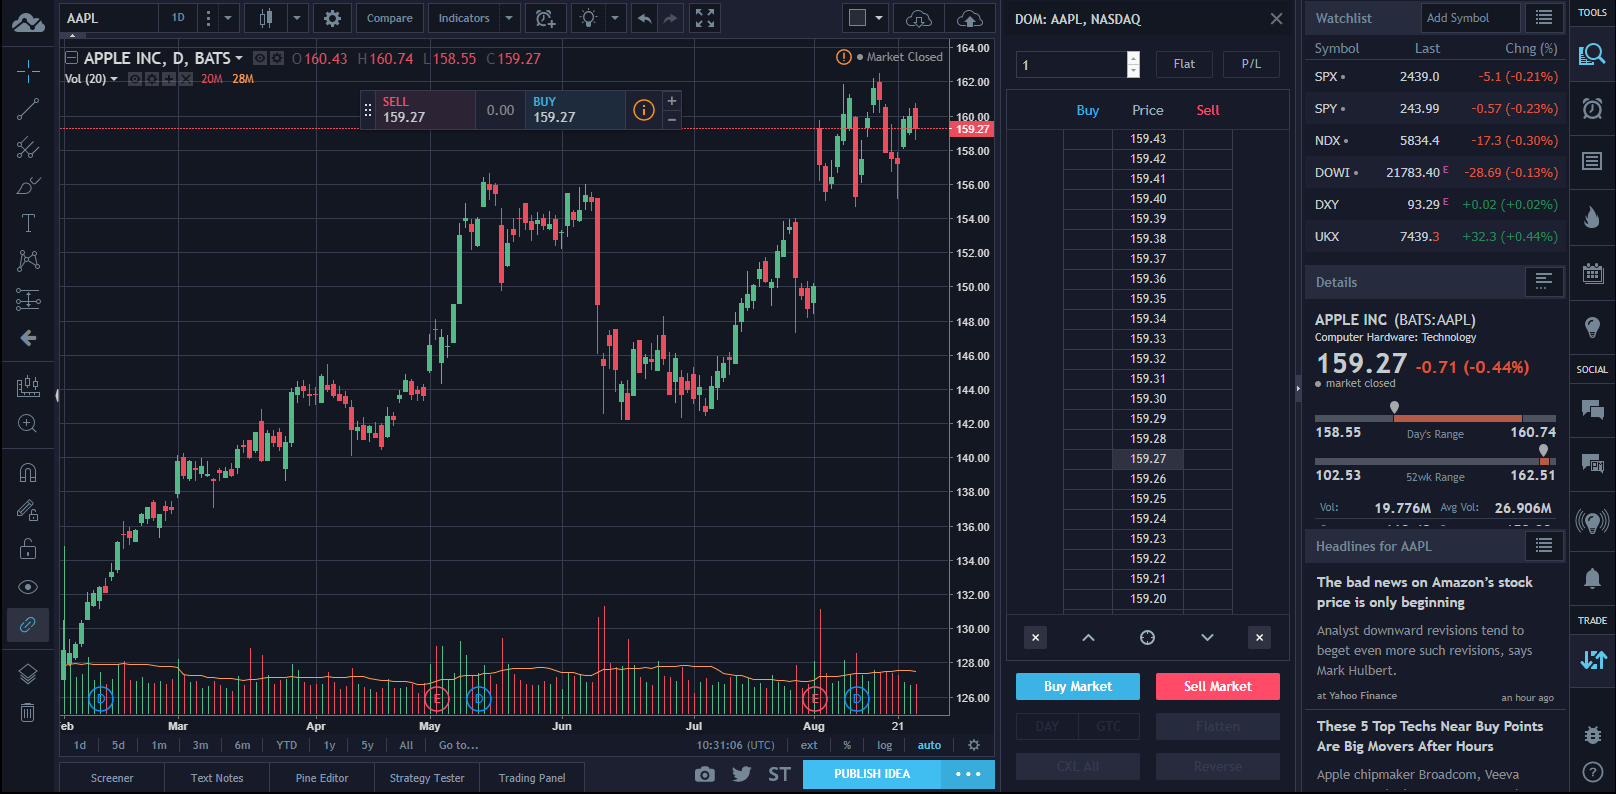Screen dimensions: 1616x794
Task: Toggle extended hours ext option
Action: pyautogui.click(x=809, y=745)
